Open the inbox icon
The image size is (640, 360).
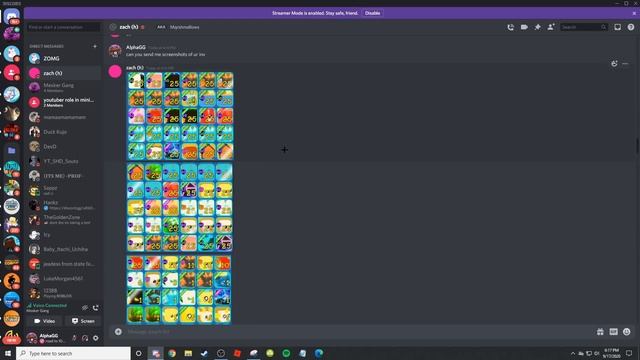tap(618, 27)
